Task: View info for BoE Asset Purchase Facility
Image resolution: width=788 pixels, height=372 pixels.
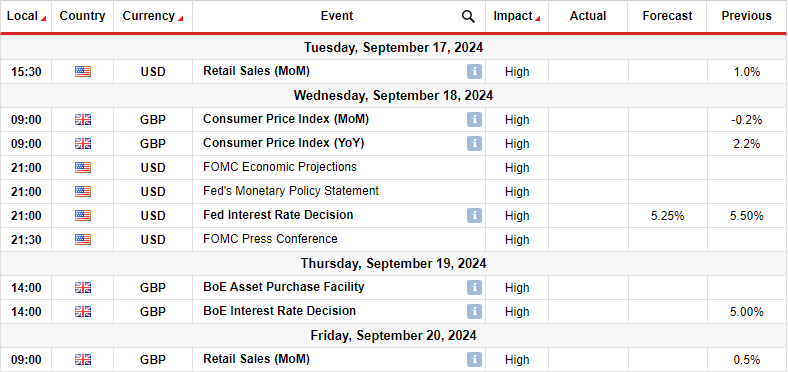Action: click(x=474, y=288)
